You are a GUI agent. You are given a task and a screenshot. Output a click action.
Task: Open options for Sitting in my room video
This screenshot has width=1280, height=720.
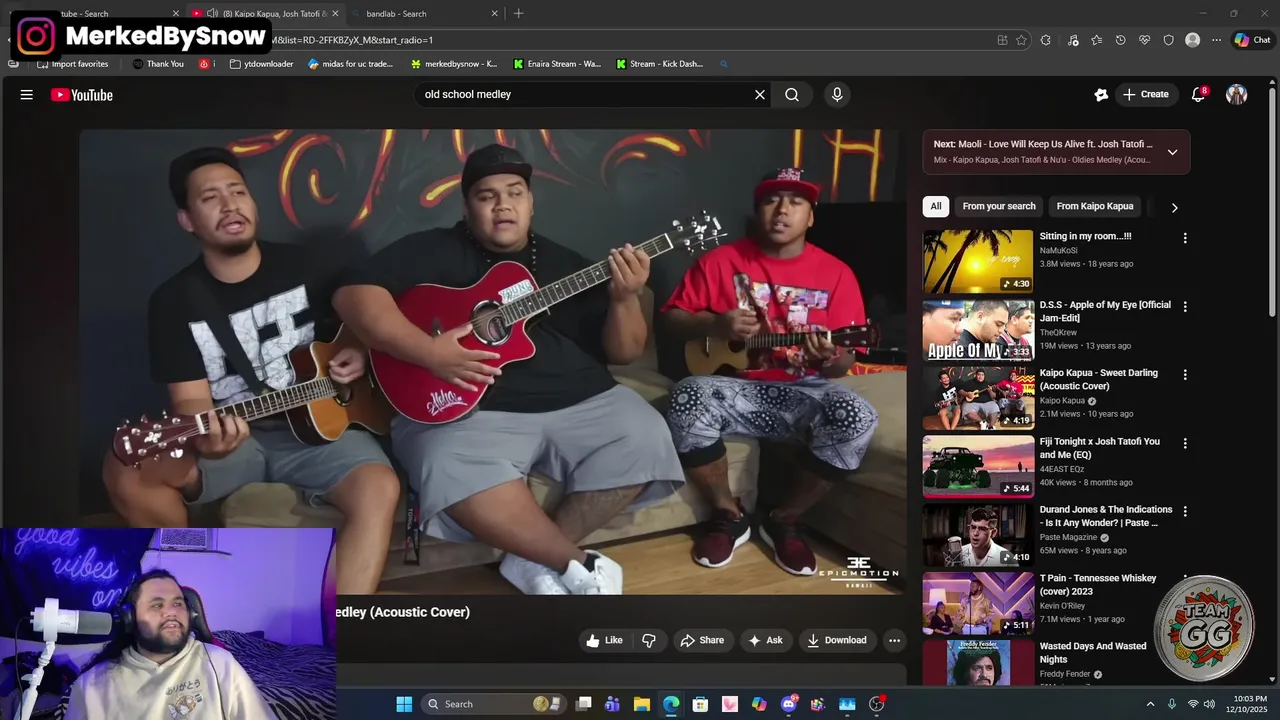click(x=1185, y=238)
